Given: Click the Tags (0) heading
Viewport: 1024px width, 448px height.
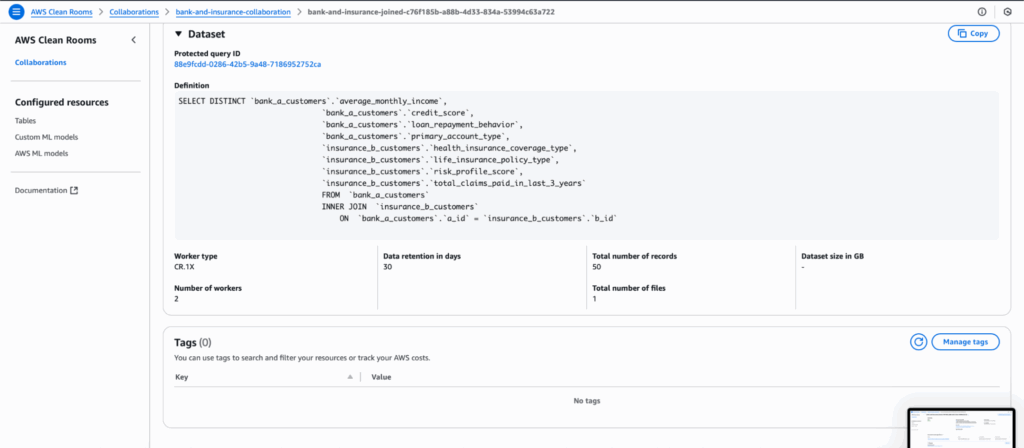Looking at the screenshot, I should coord(193,342).
